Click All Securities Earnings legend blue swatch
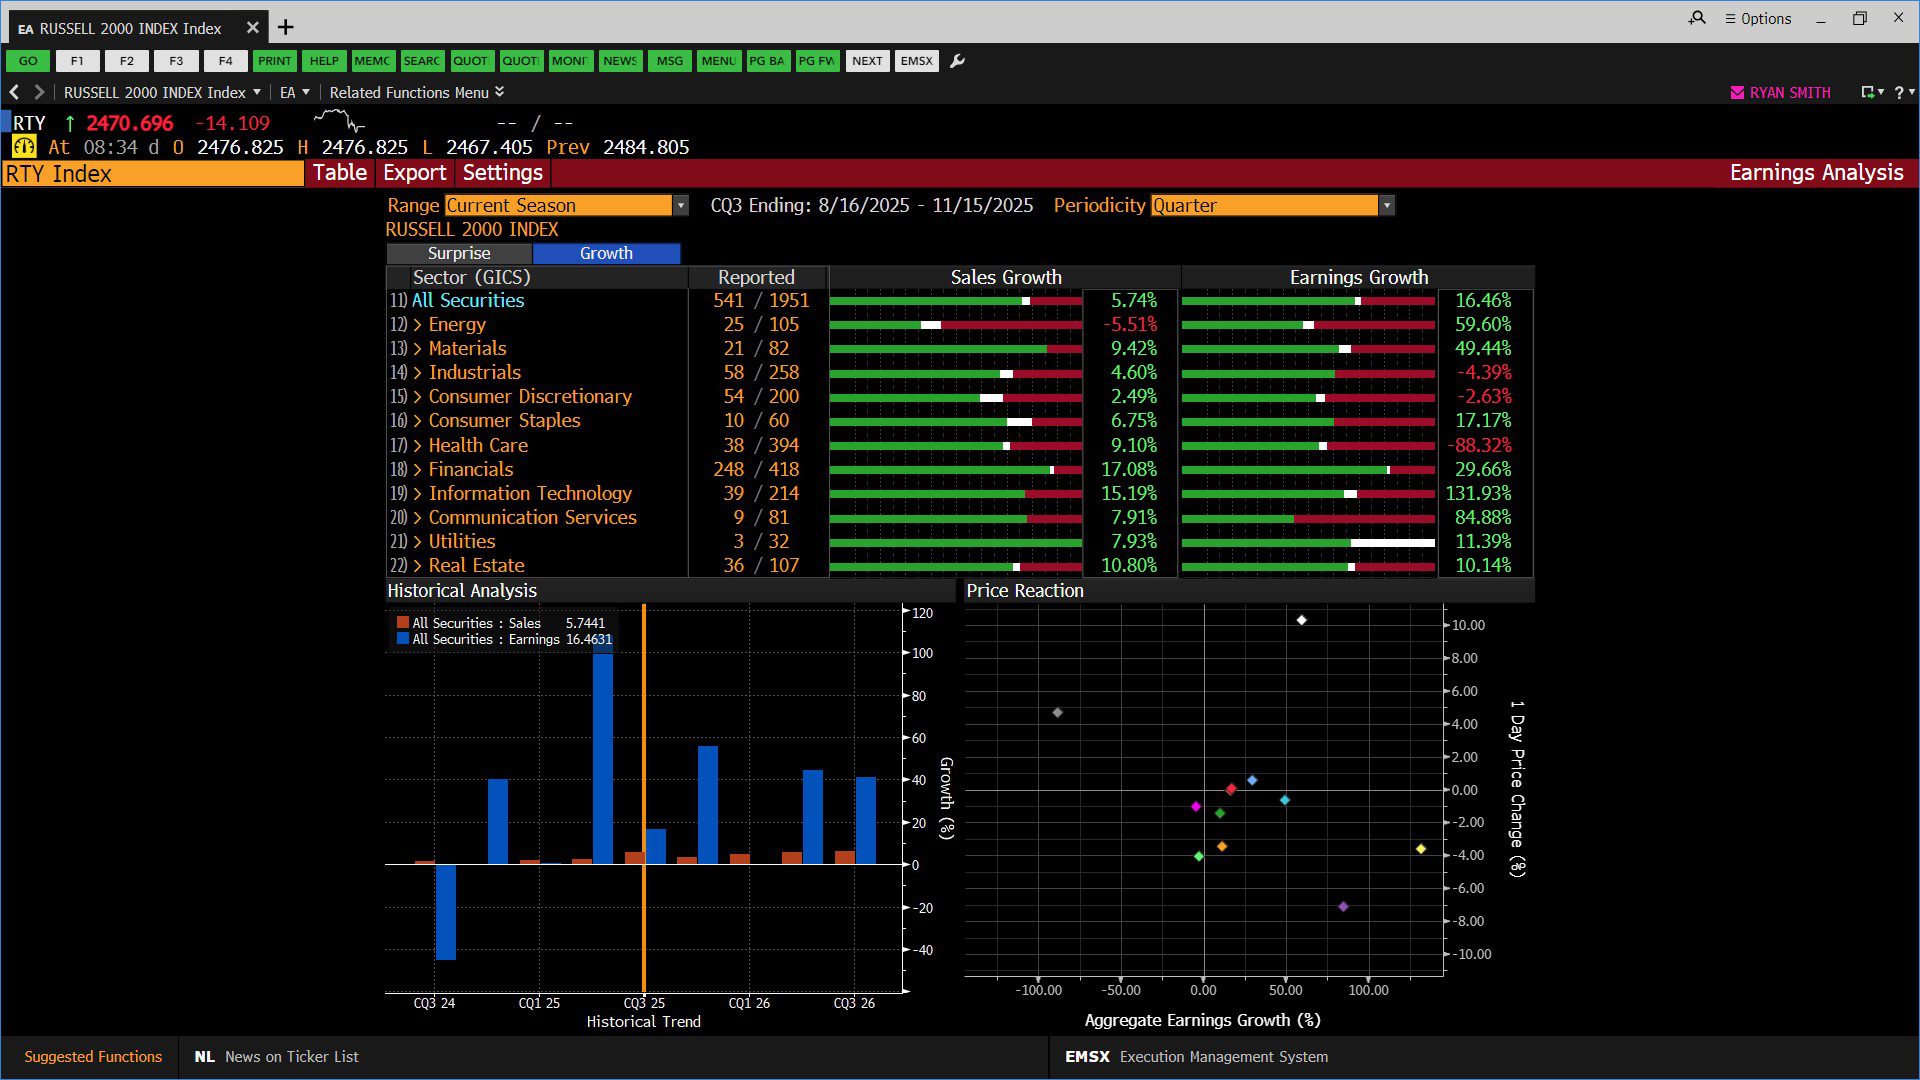Image resolution: width=1920 pixels, height=1080 pixels. (x=403, y=639)
